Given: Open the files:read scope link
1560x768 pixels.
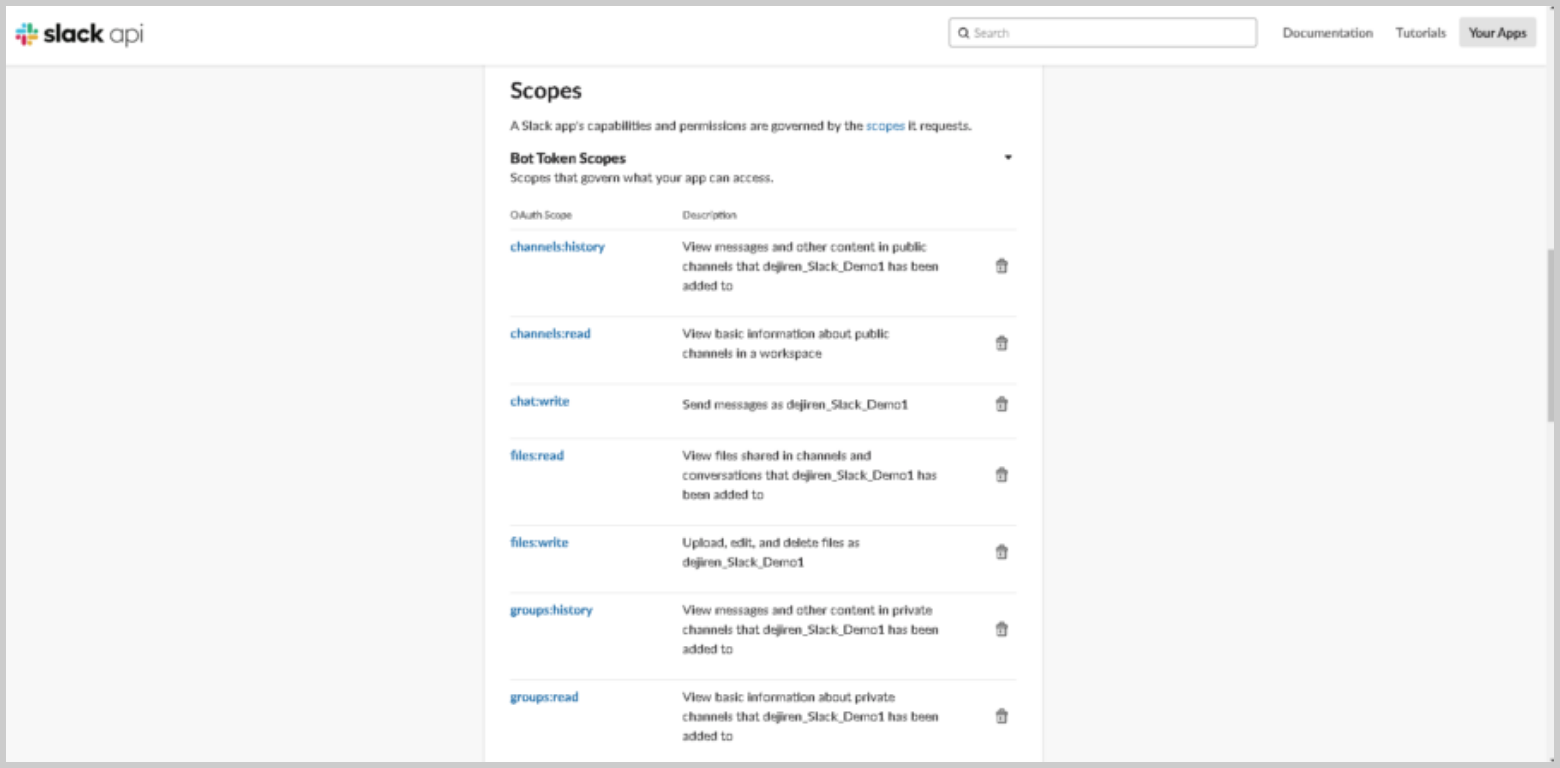Looking at the screenshot, I should (x=537, y=455).
